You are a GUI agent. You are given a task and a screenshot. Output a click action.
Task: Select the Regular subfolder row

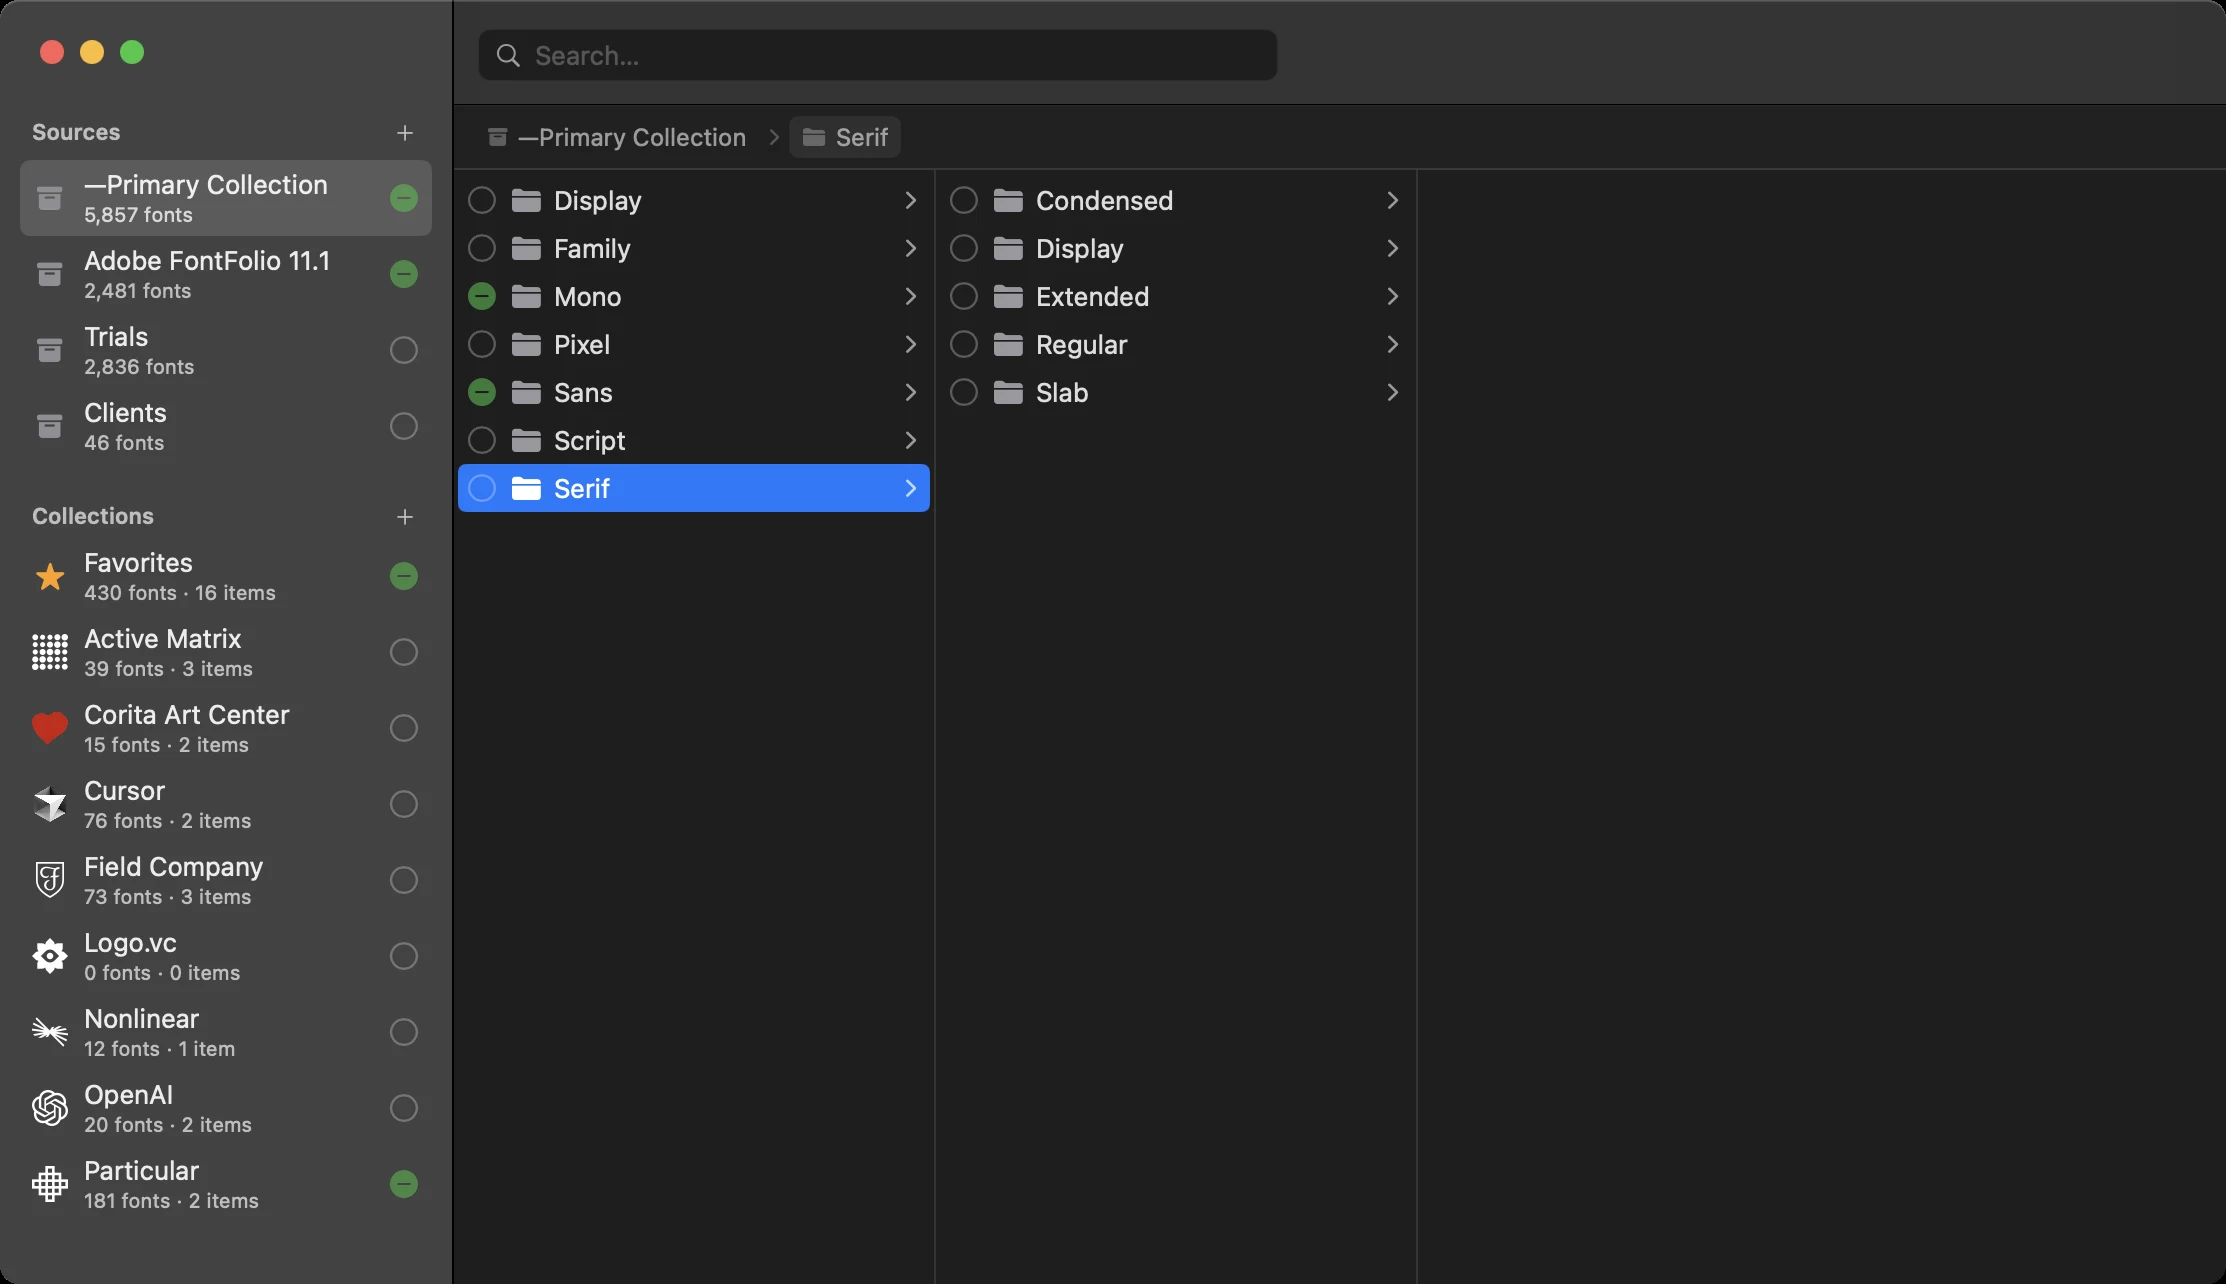point(1176,345)
